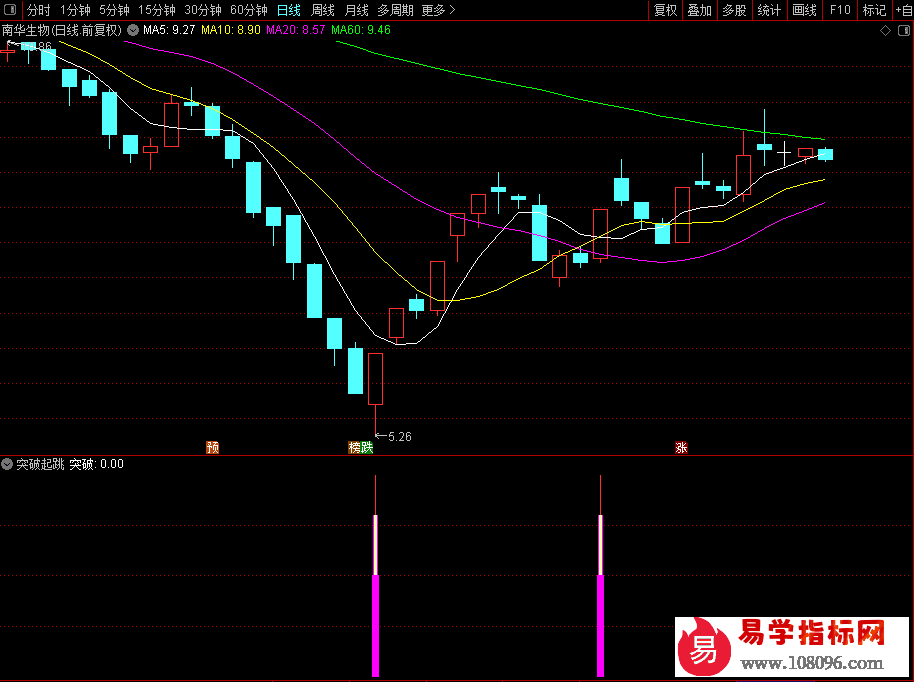Activate the 画线 drawing tool
914x682 pixels.
coord(804,10)
